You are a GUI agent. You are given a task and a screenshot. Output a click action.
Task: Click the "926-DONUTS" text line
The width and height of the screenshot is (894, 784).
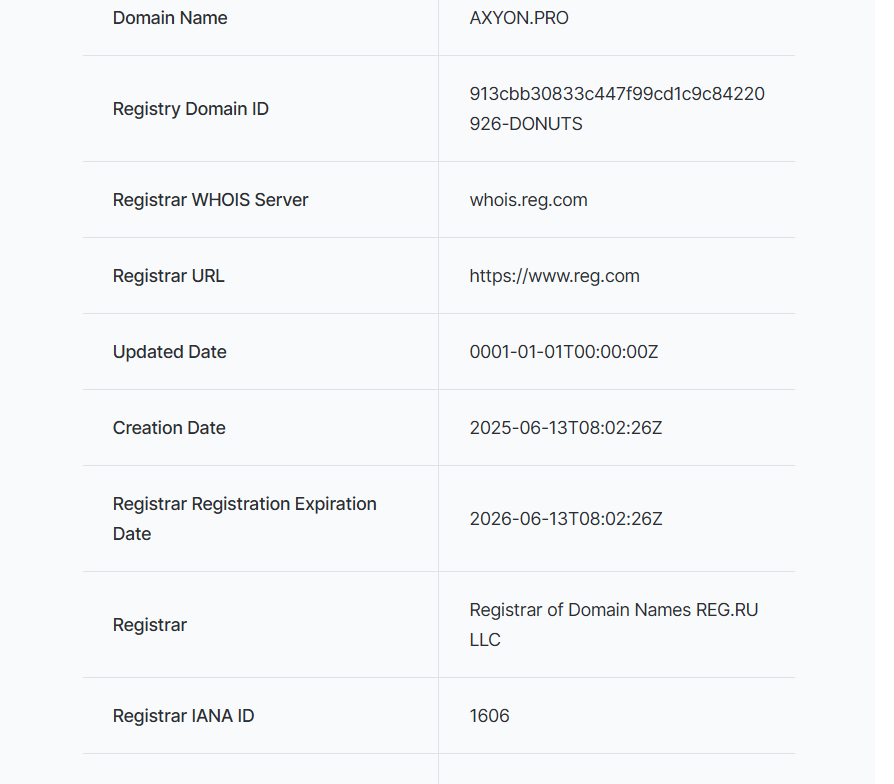click(526, 124)
